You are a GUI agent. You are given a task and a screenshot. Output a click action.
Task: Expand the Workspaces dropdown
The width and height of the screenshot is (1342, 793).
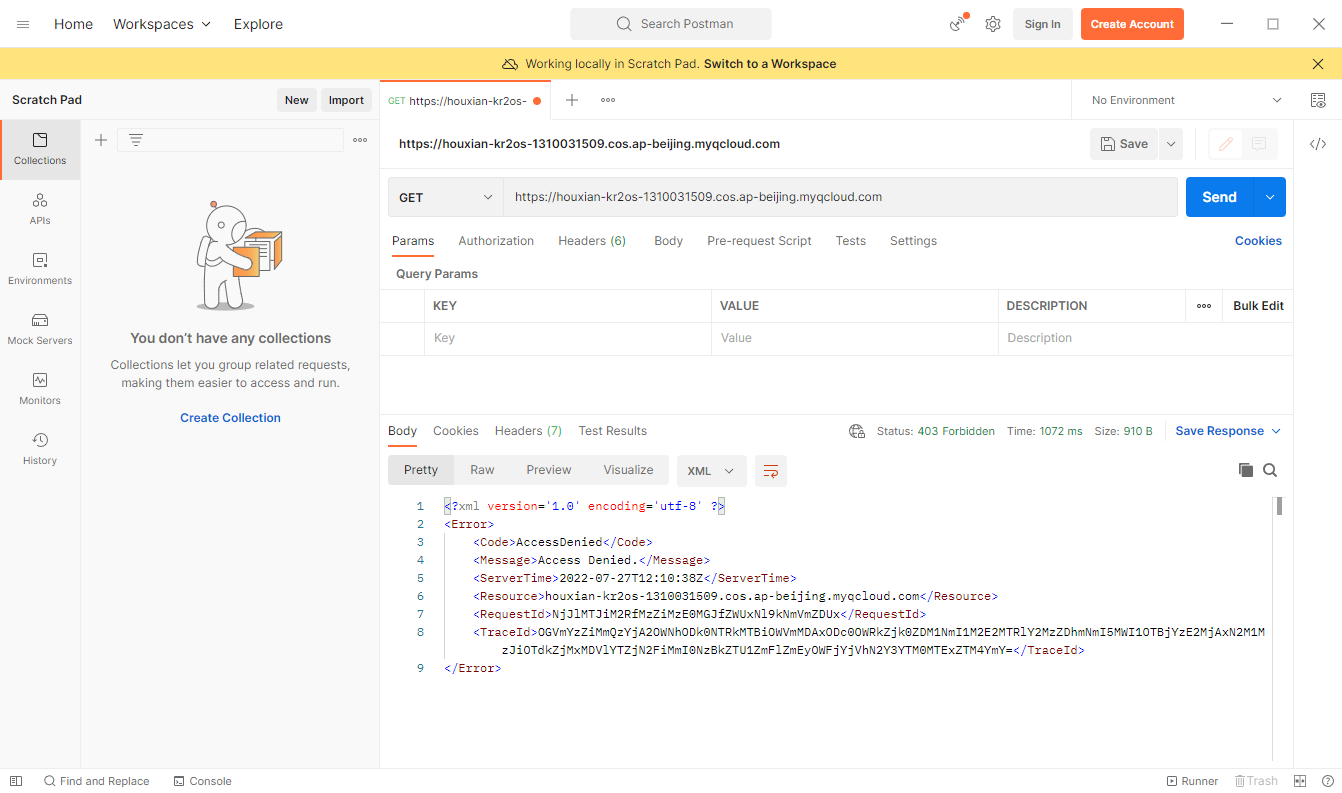click(162, 24)
